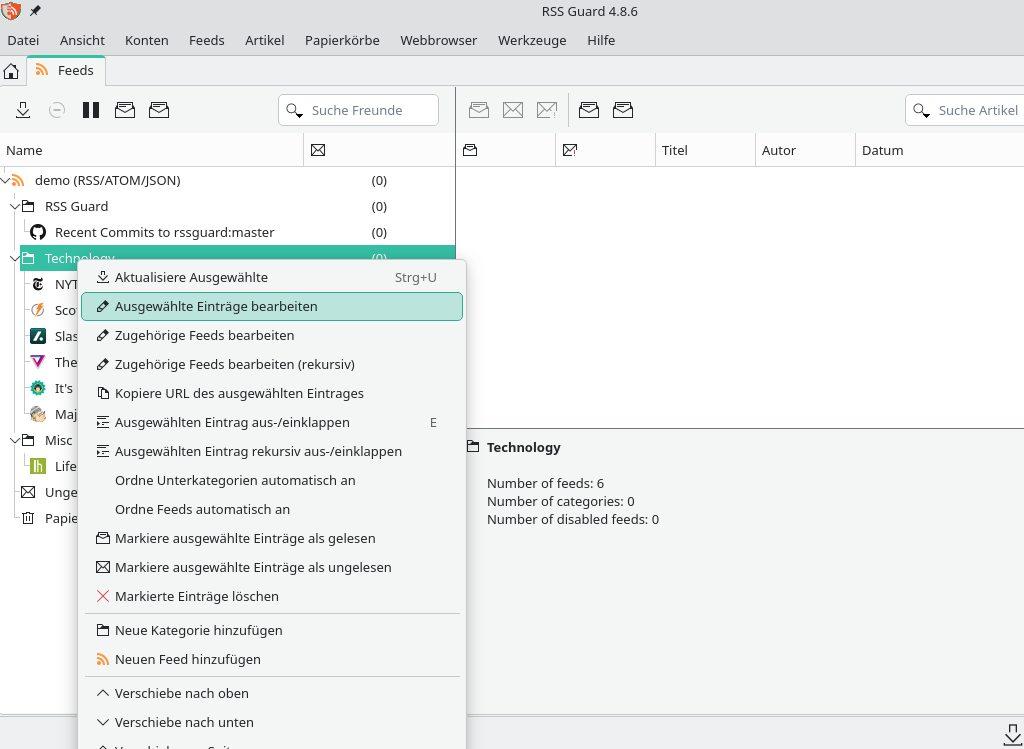Click inside the Suche Artikel search field
1024x749 pixels.
[978, 110]
